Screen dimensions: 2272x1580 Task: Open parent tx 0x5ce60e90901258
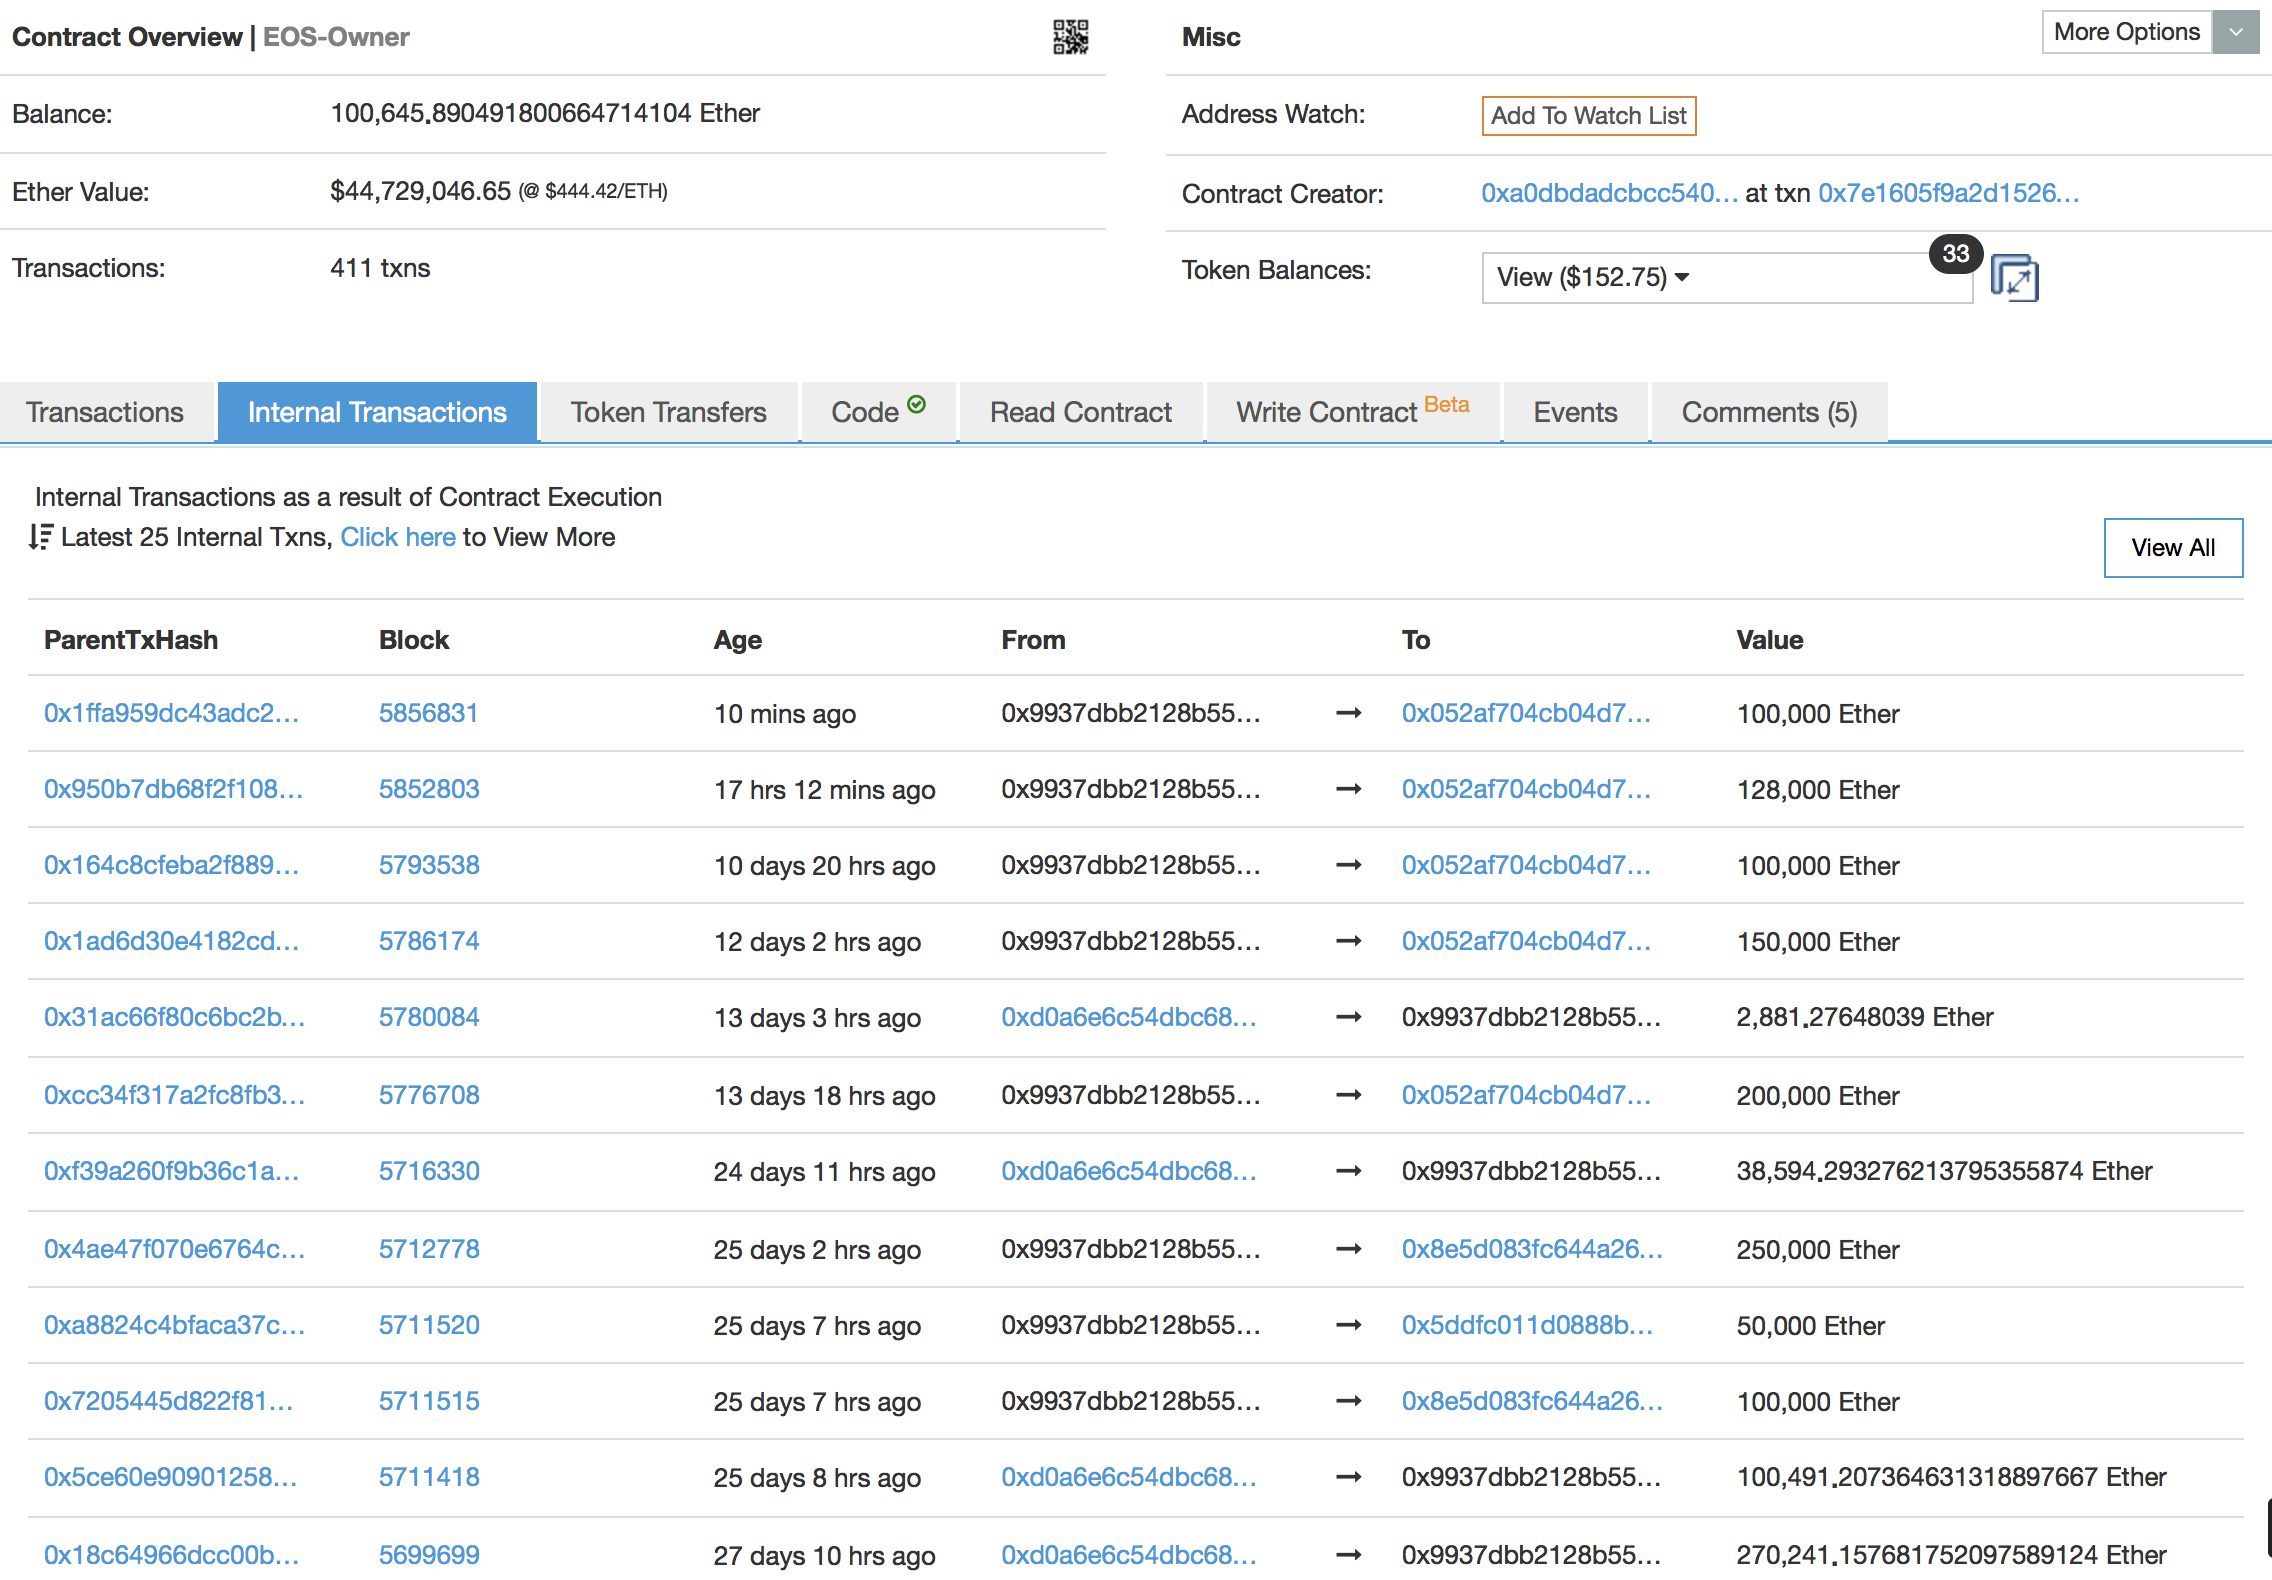170,1477
